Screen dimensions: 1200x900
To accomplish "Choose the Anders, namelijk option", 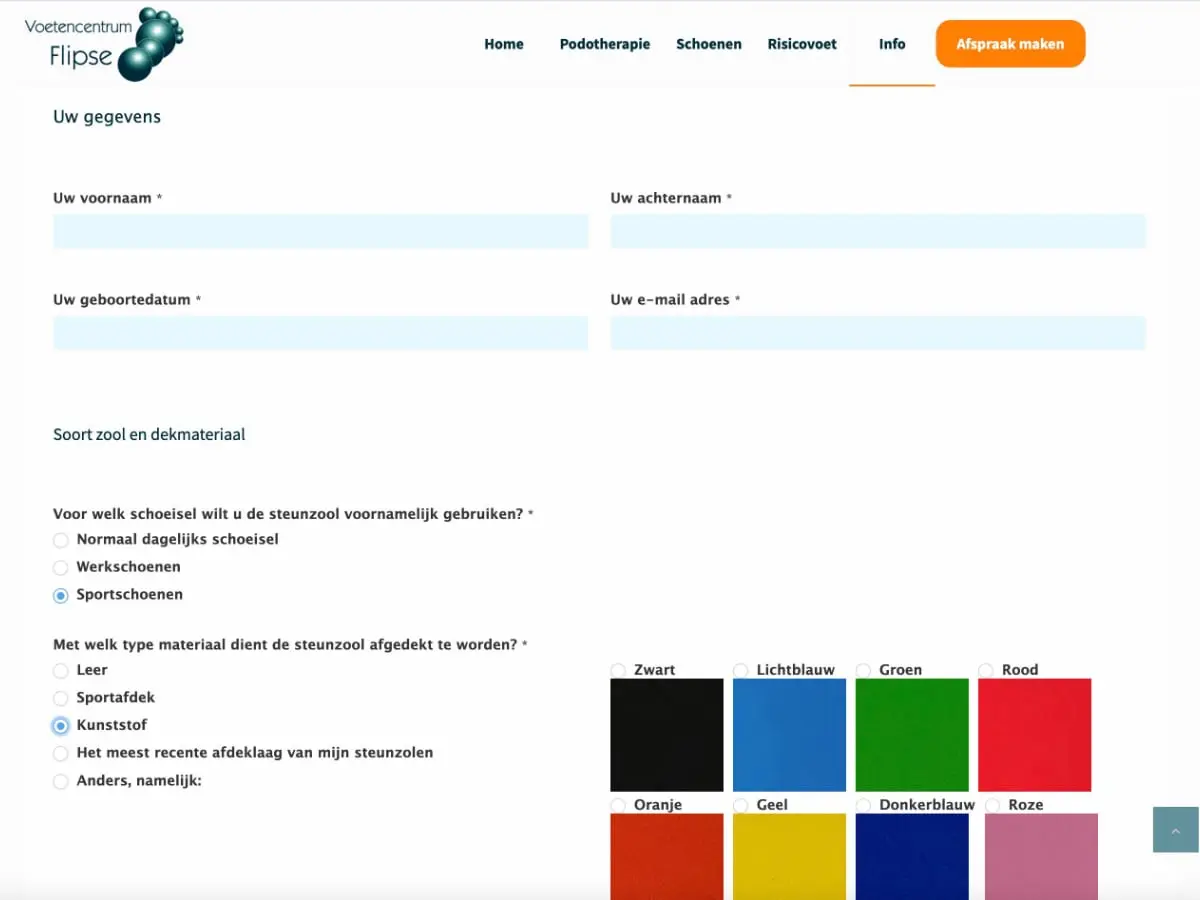I will point(61,781).
